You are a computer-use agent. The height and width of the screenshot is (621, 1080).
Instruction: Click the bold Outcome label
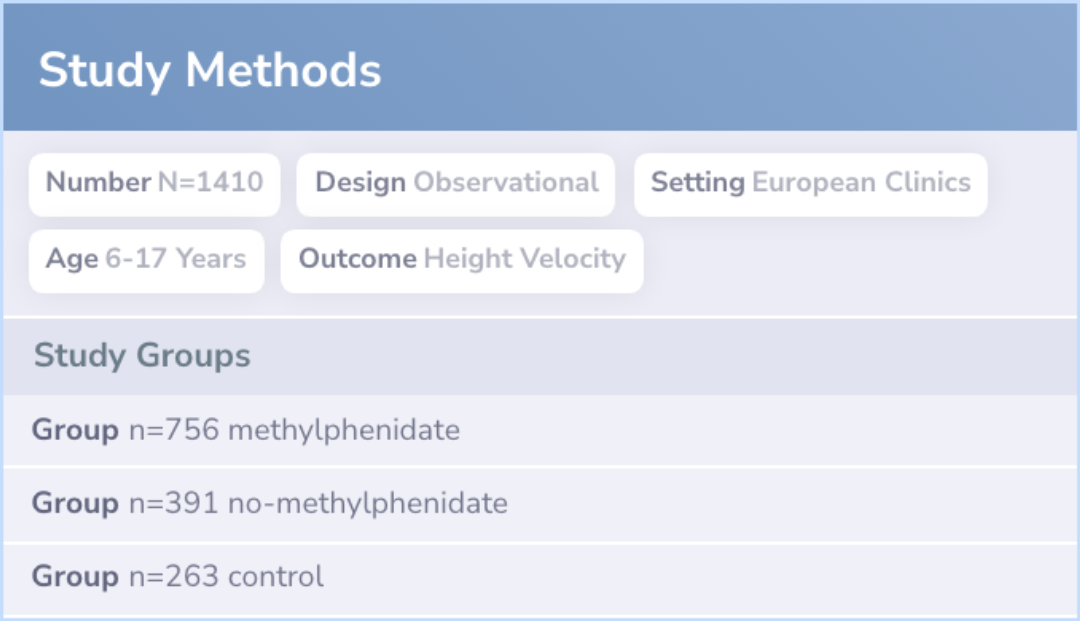pyautogui.click(x=357, y=259)
